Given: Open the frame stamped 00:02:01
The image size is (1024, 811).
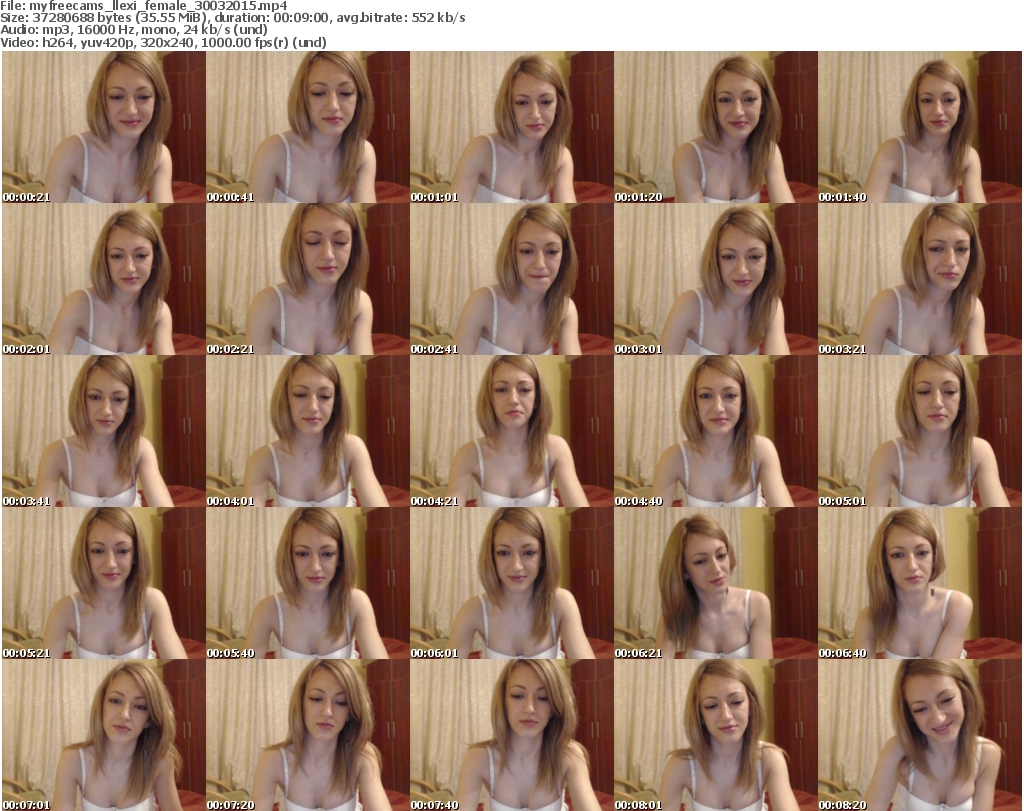Looking at the screenshot, I should point(104,279).
